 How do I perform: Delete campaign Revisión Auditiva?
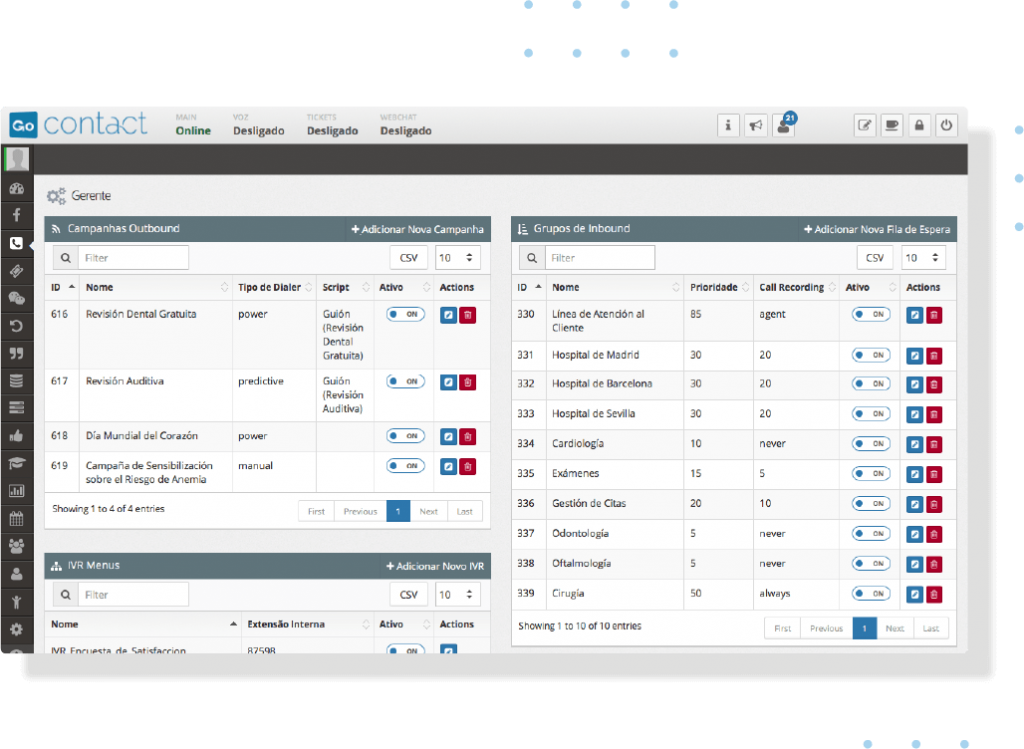[468, 382]
